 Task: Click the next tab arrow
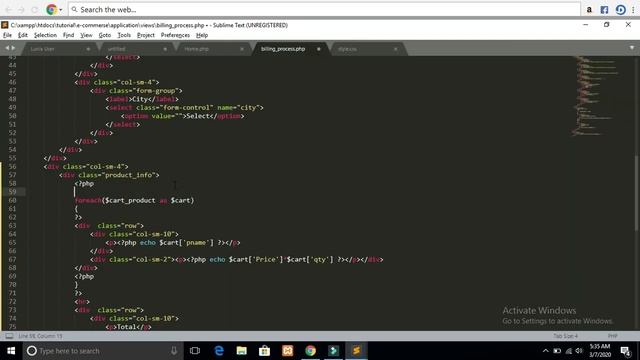click(13, 48)
